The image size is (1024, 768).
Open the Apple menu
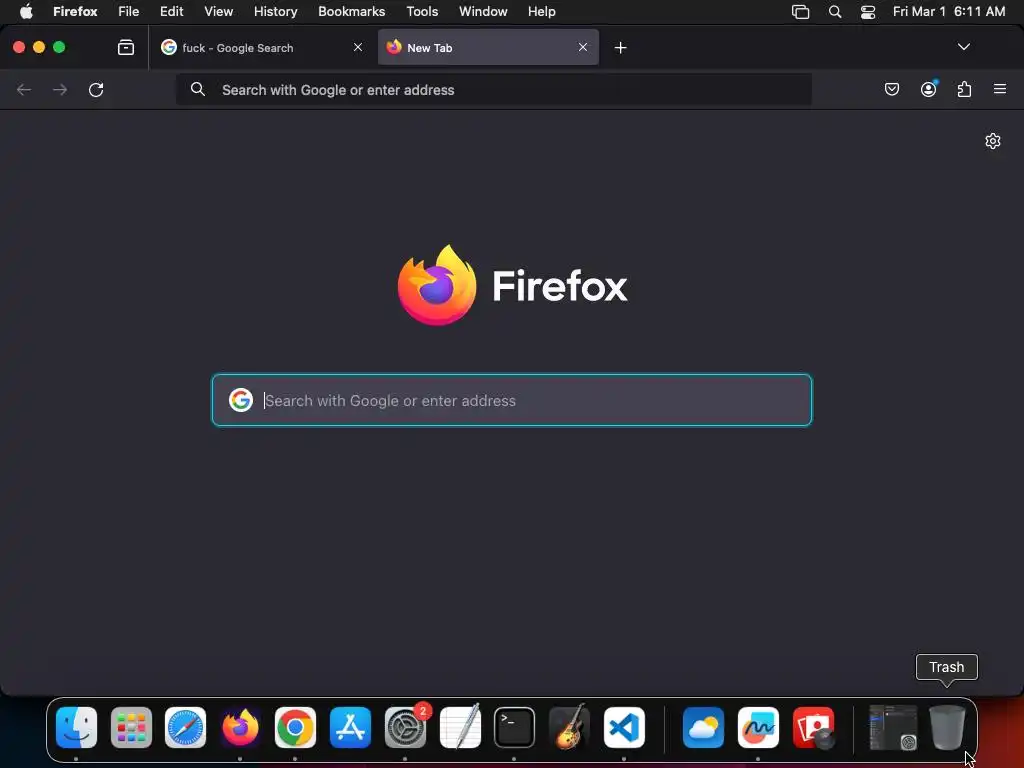[x=26, y=11]
